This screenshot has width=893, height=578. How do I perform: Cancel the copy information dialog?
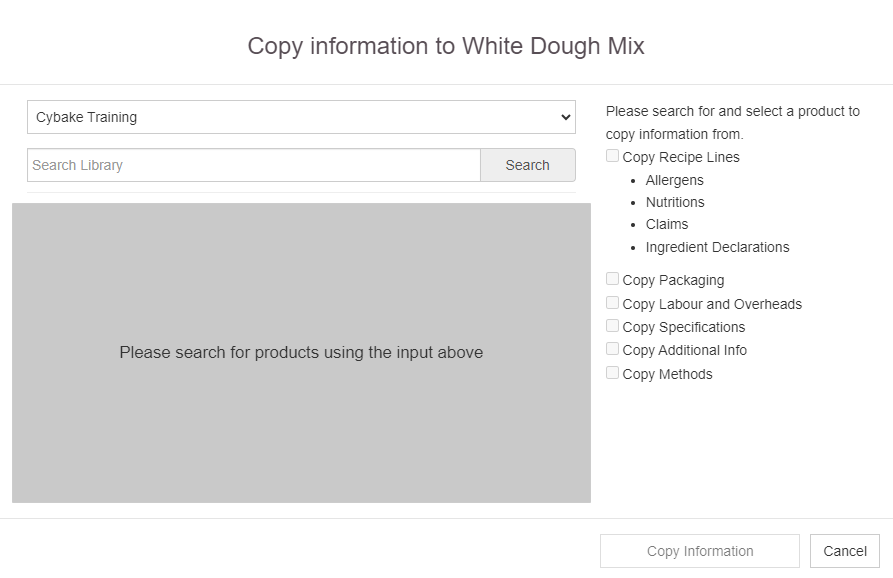tap(845, 551)
